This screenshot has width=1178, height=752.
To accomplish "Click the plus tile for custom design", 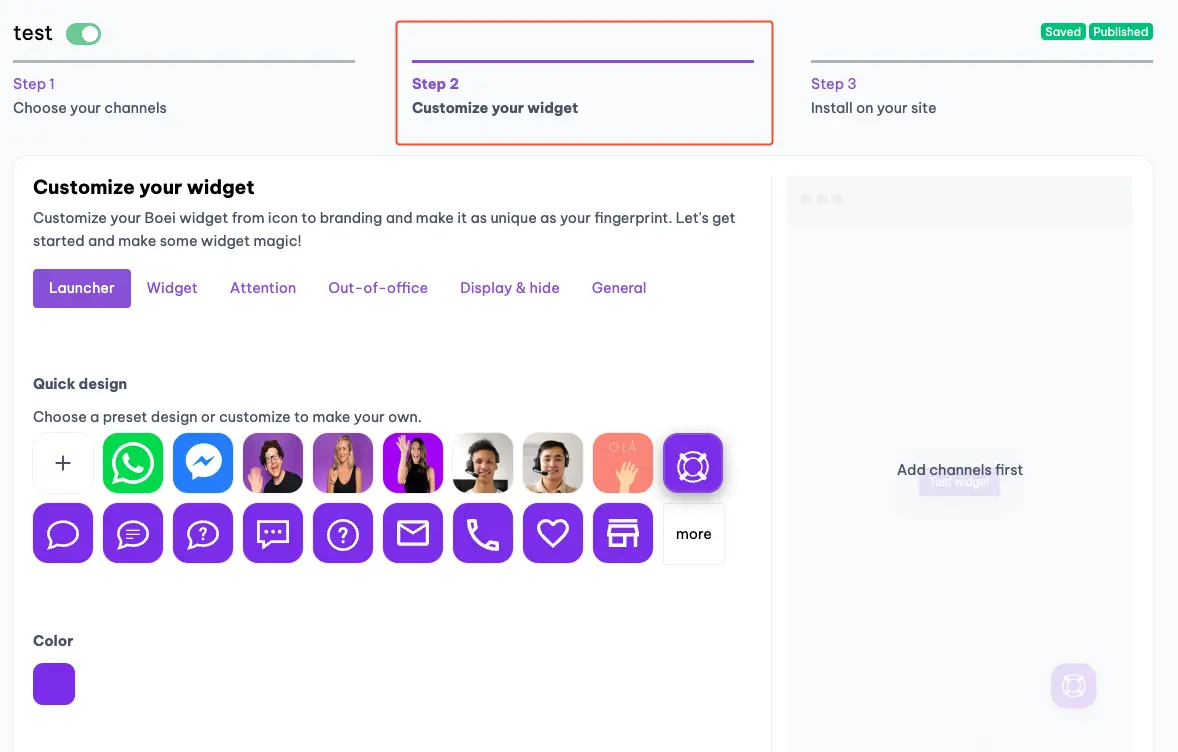I will (x=63, y=463).
